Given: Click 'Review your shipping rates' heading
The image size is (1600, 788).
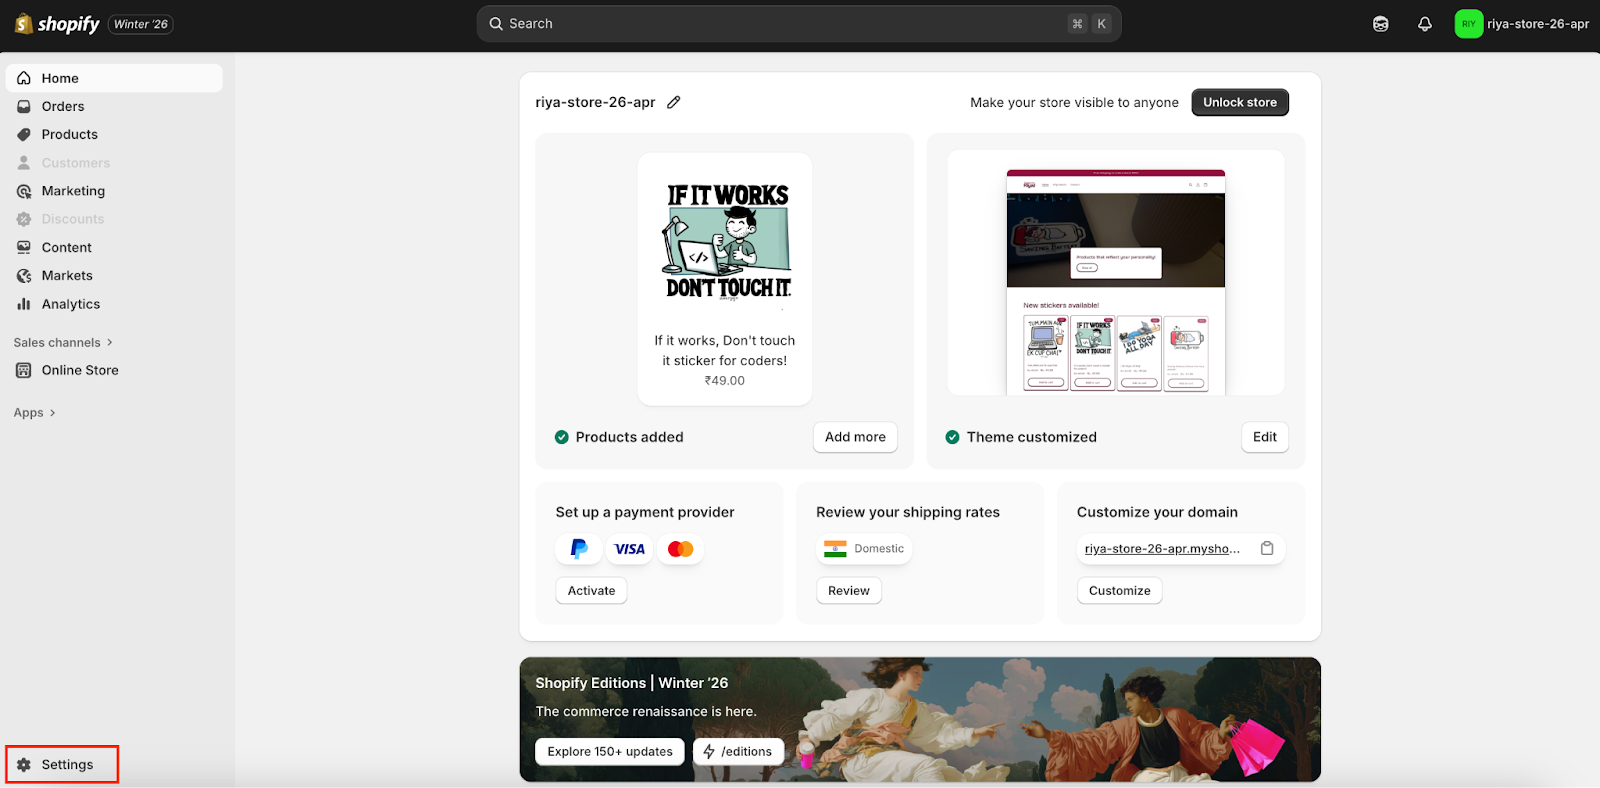Looking at the screenshot, I should (x=908, y=512).
